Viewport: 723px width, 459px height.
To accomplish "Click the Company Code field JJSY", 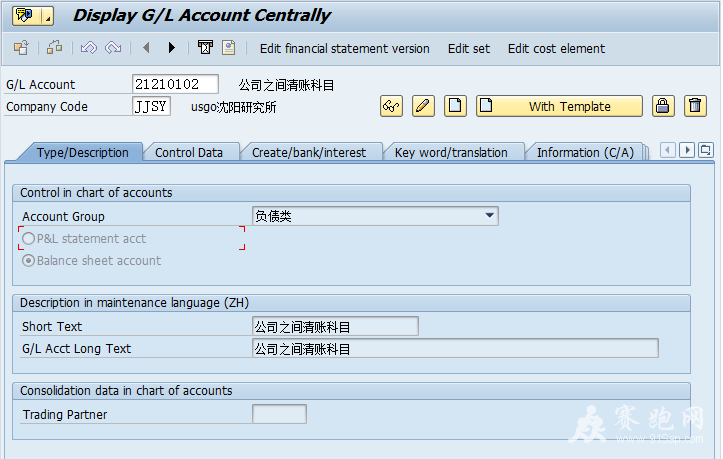I will [151, 107].
